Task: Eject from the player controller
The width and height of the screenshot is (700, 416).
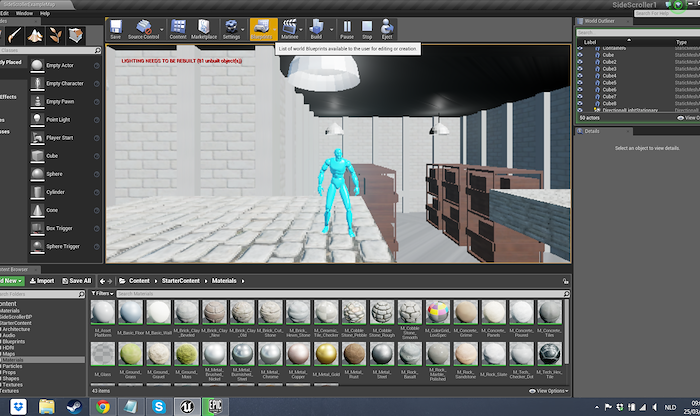Action: [x=387, y=29]
